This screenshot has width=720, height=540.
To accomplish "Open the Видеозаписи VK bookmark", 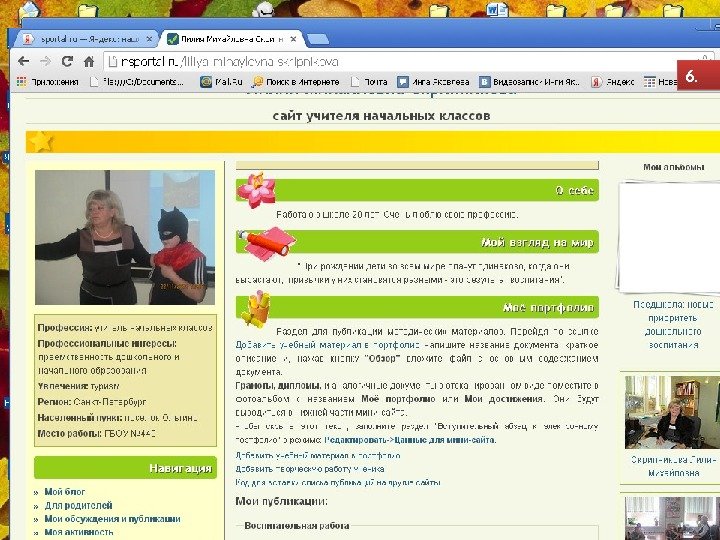I will pos(529,82).
